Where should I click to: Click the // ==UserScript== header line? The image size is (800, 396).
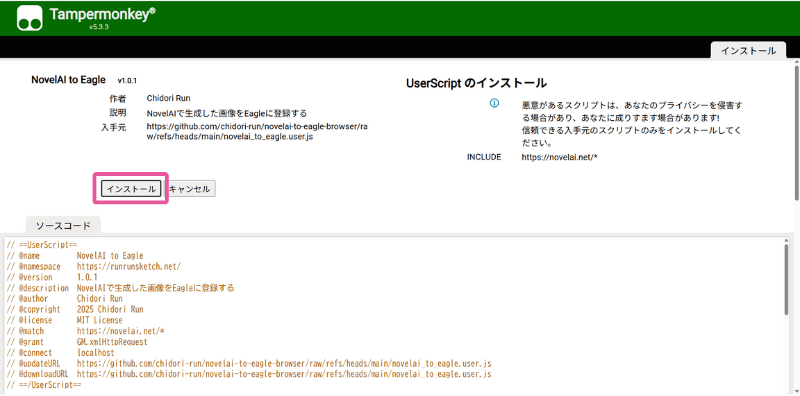42,245
